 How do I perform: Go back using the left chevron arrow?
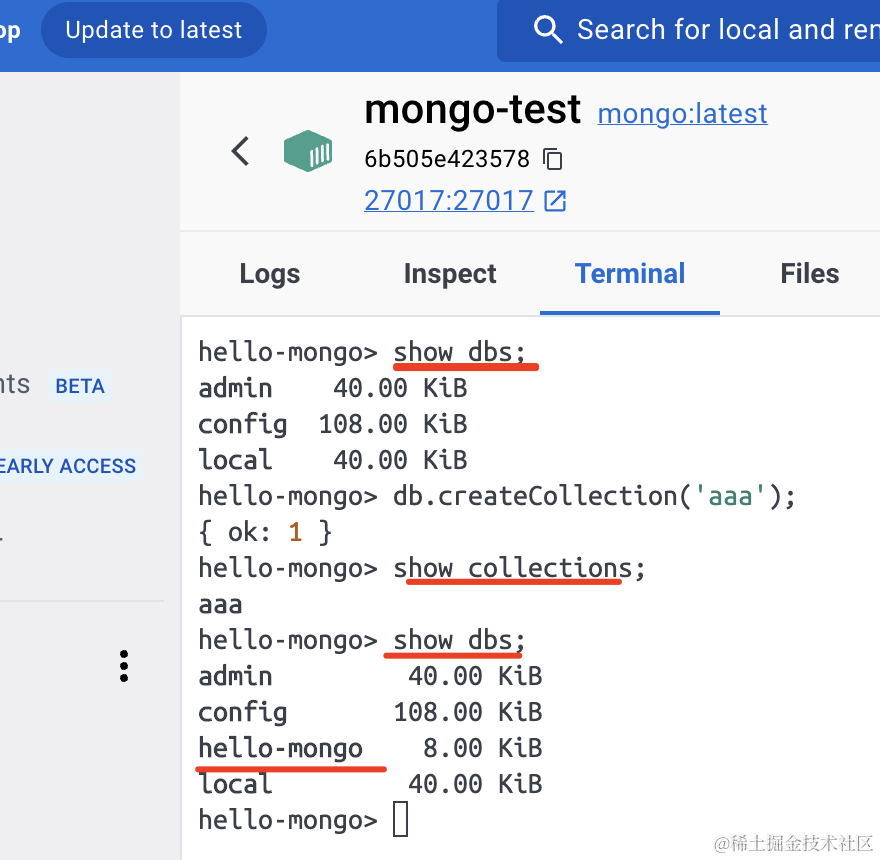click(x=240, y=151)
